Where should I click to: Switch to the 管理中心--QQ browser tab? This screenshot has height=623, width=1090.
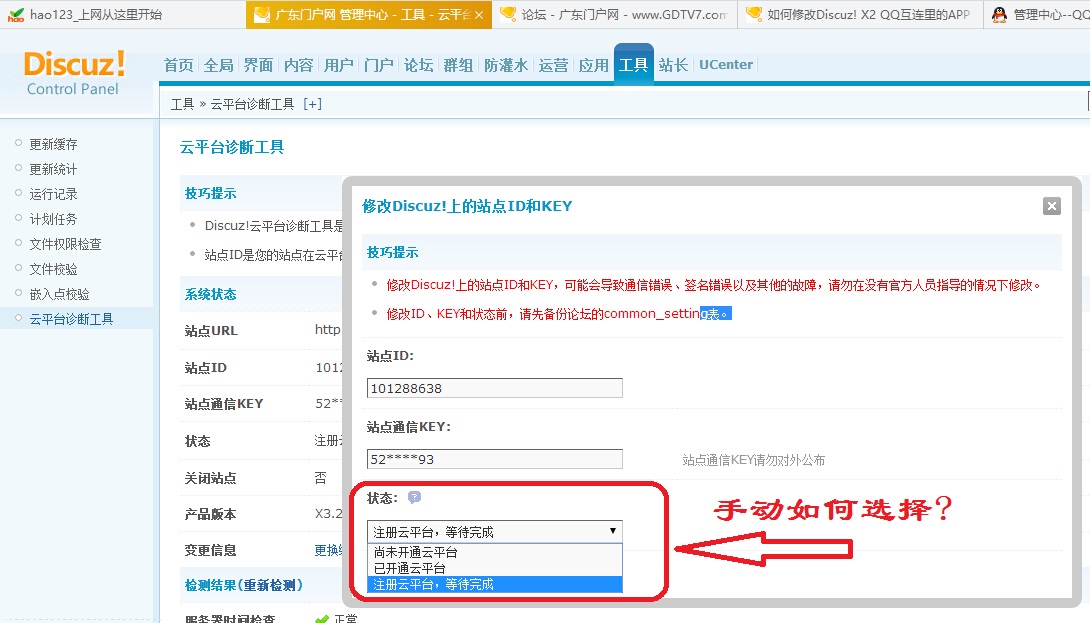pos(1039,15)
